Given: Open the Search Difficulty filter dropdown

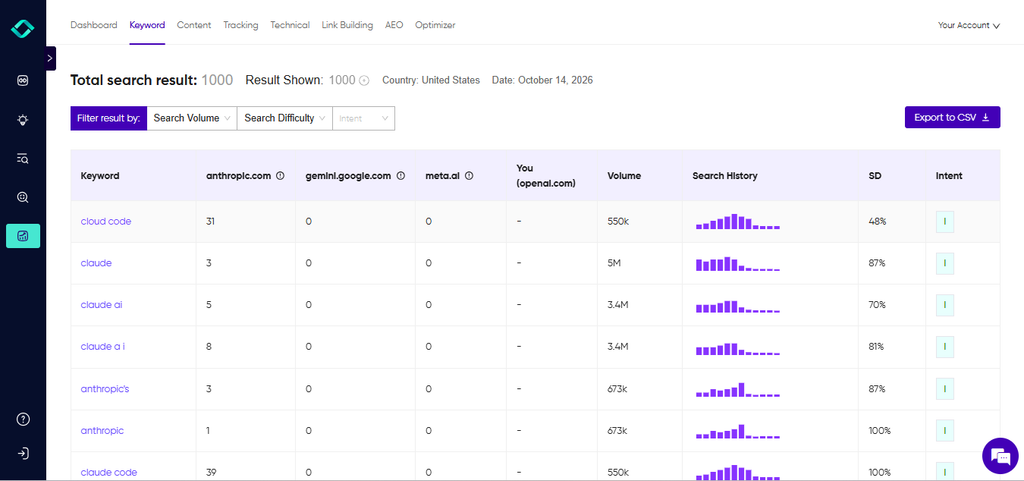Looking at the screenshot, I should pos(285,118).
